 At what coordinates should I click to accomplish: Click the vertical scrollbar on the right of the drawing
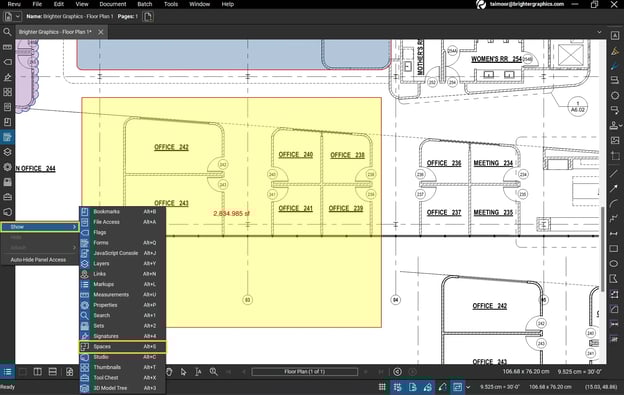pos(603,249)
